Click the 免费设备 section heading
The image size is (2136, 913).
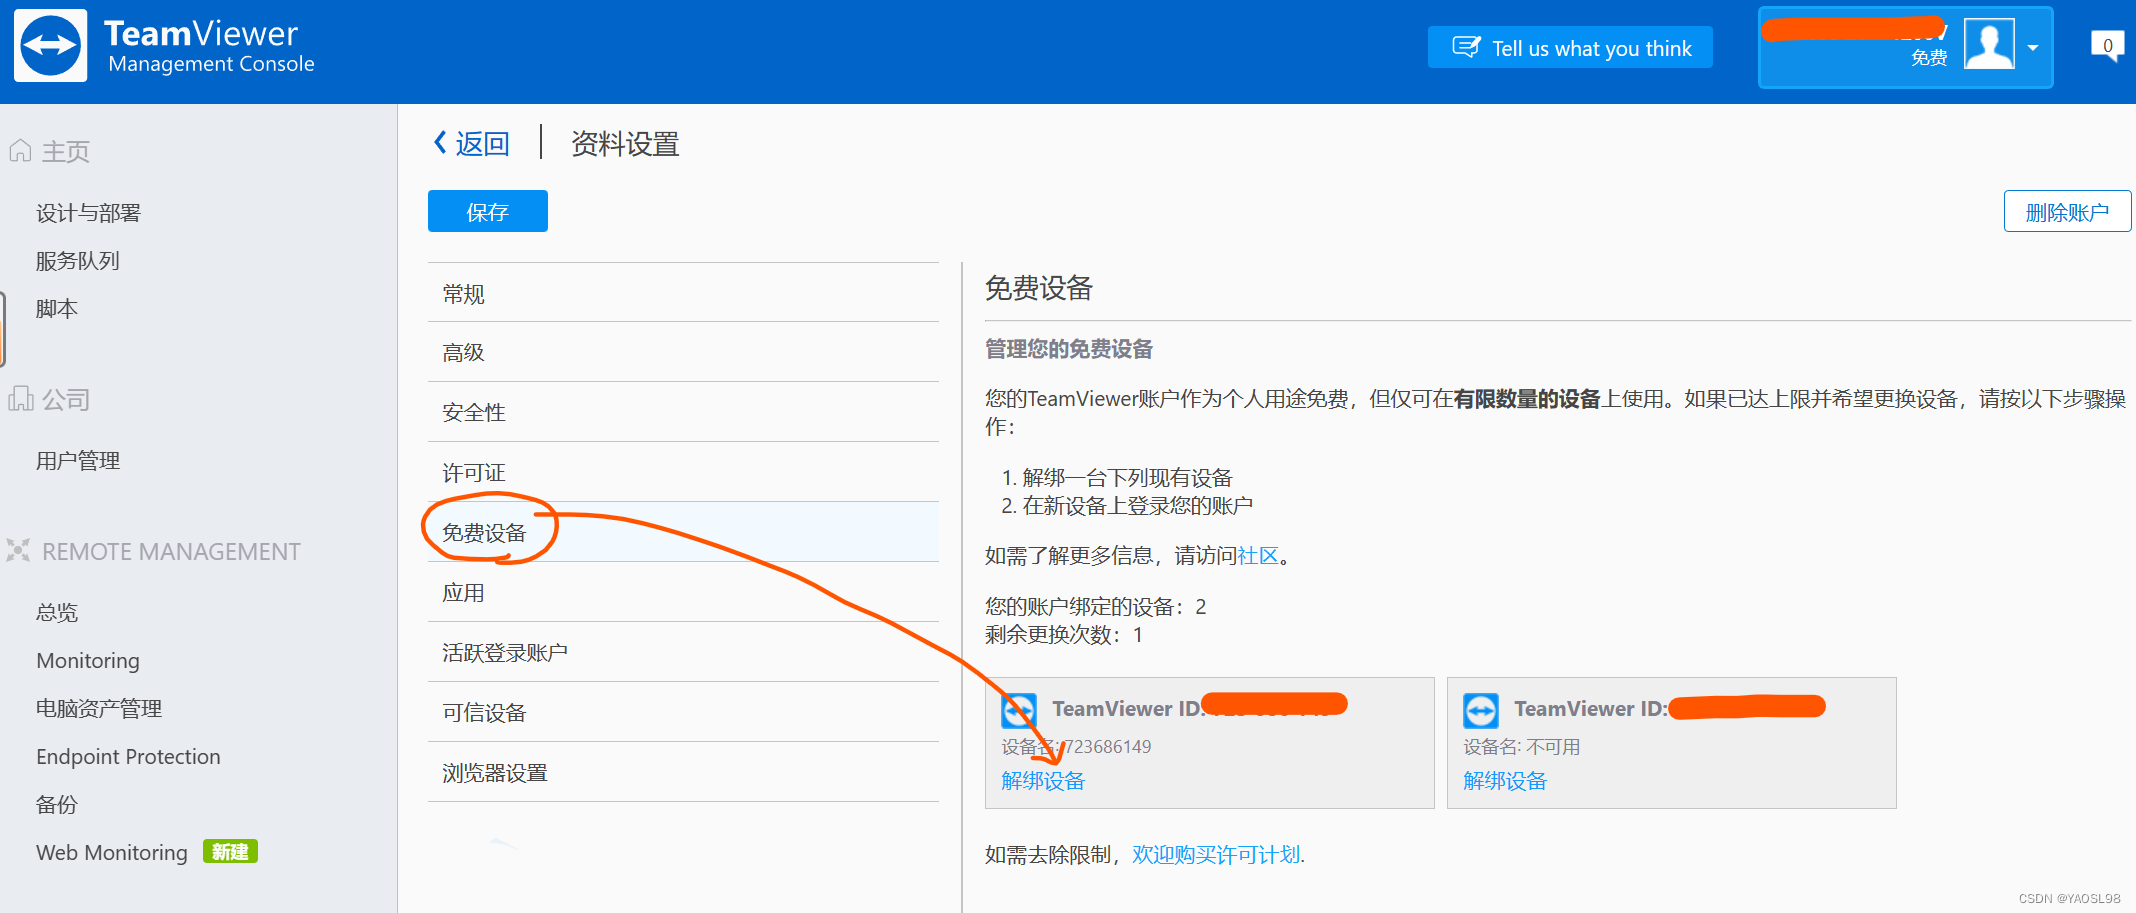coord(1039,288)
